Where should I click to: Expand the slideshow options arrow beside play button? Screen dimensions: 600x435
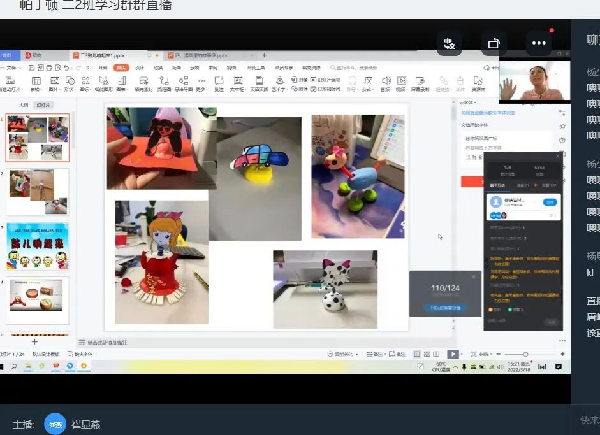(461, 354)
